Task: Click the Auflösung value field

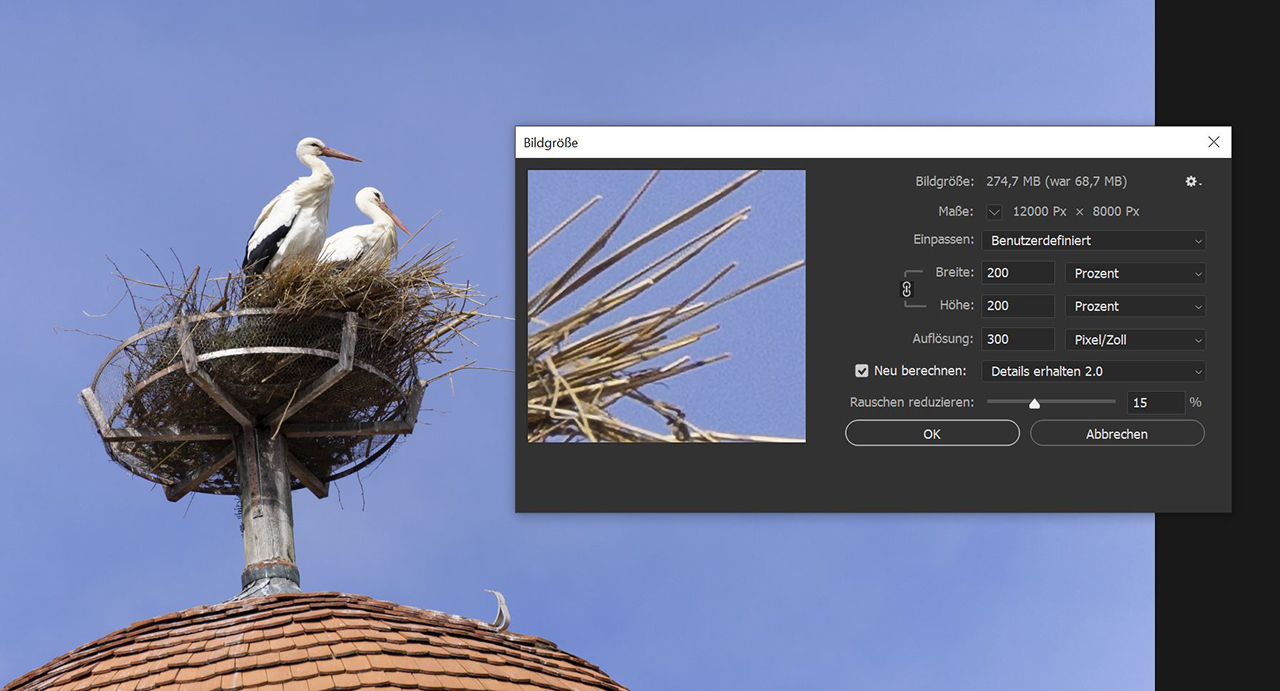Action: pyautogui.click(x=1017, y=340)
